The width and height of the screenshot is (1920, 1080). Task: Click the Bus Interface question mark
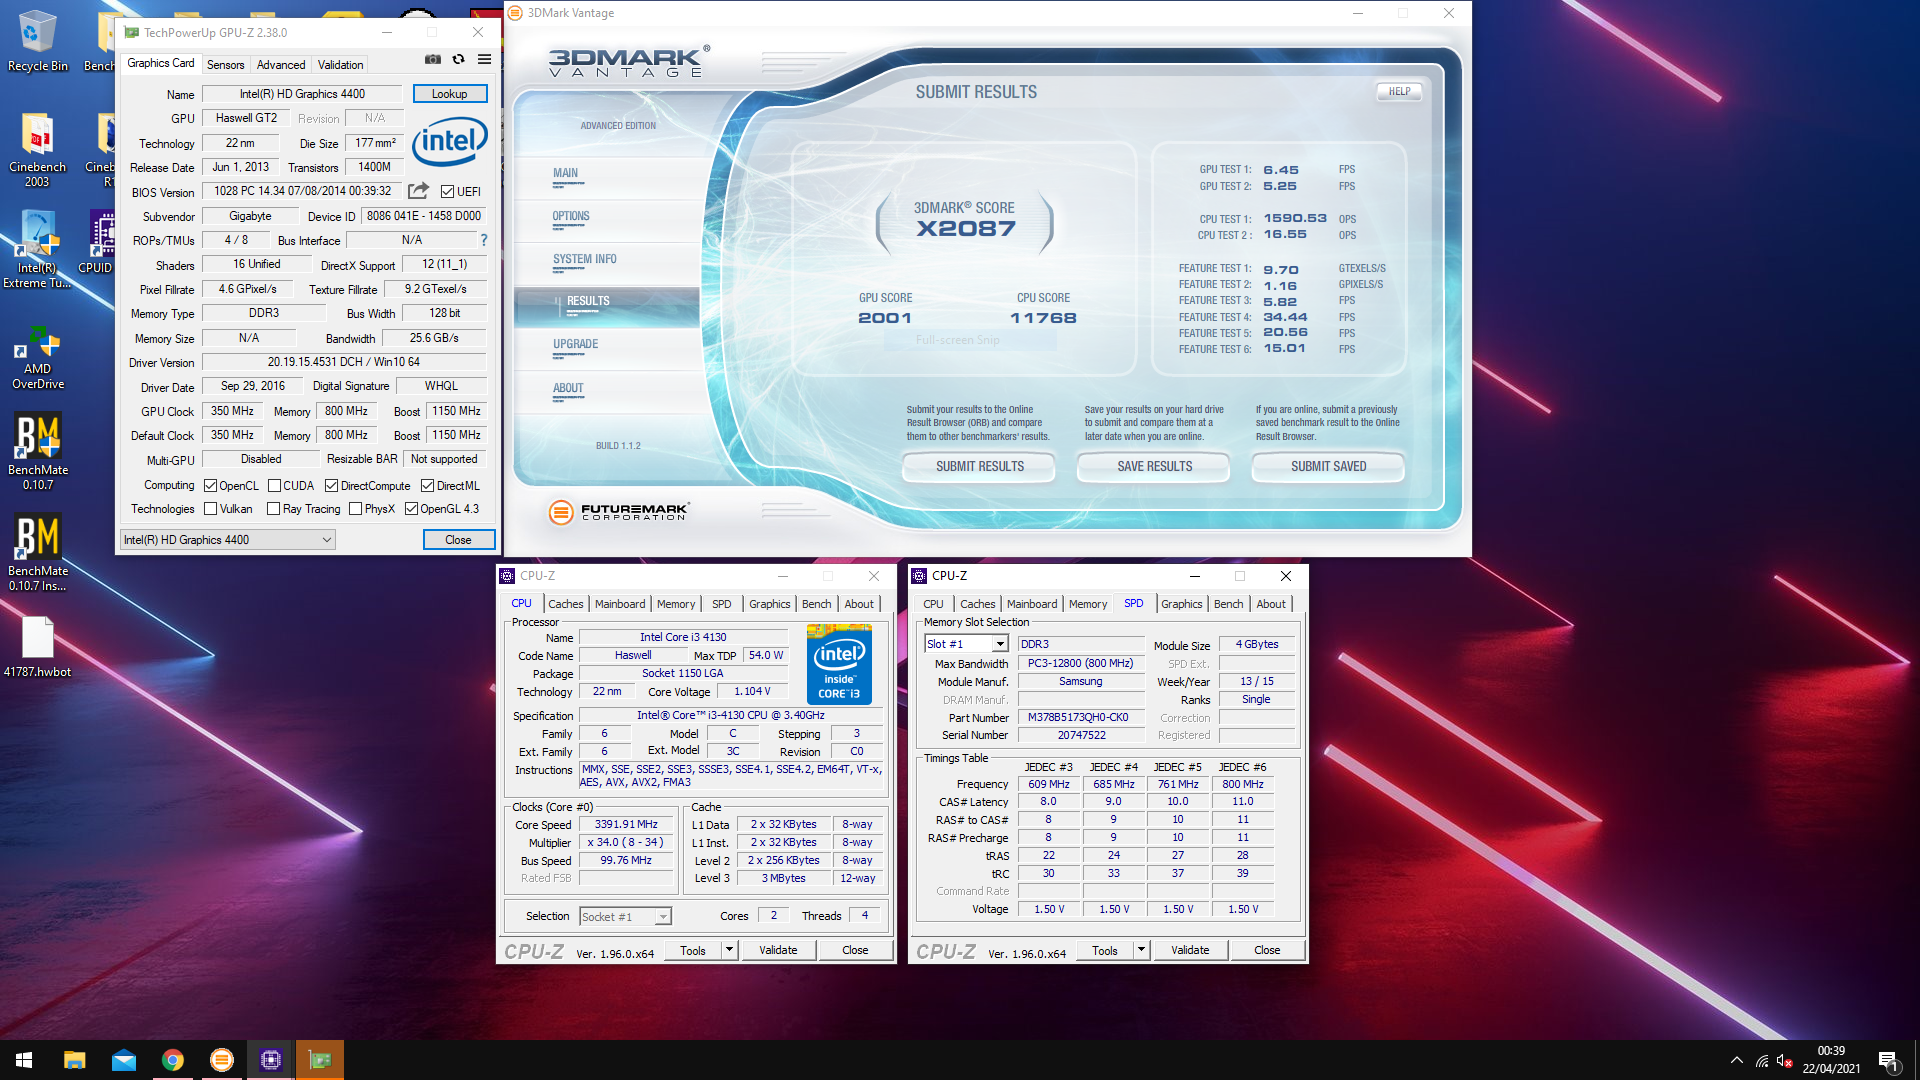tap(484, 240)
